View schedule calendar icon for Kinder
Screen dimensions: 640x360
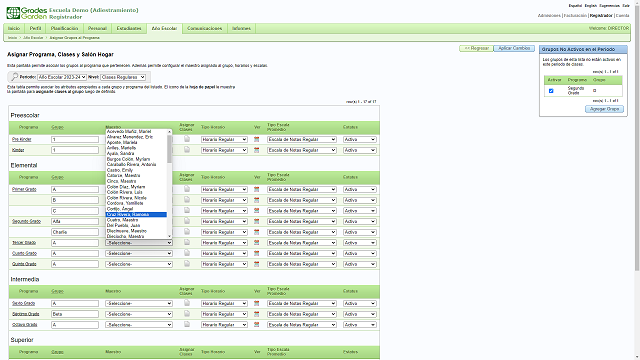click(x=256, y=150)
